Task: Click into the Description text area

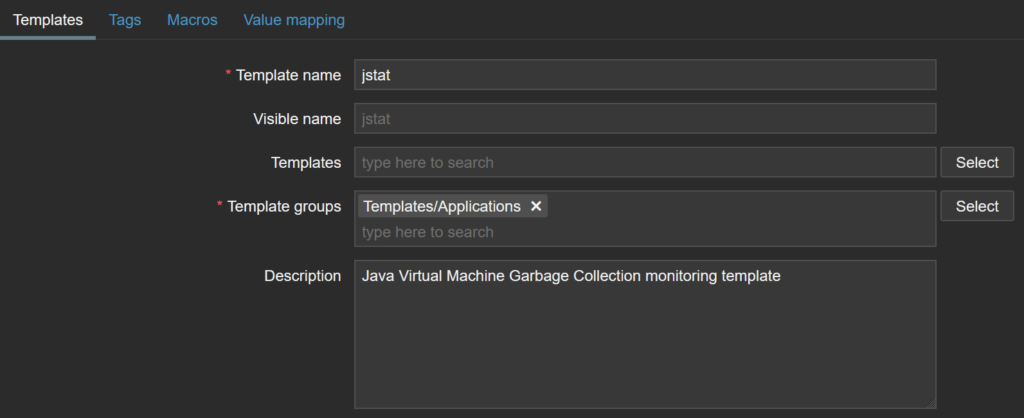Action: pos(644,340)
